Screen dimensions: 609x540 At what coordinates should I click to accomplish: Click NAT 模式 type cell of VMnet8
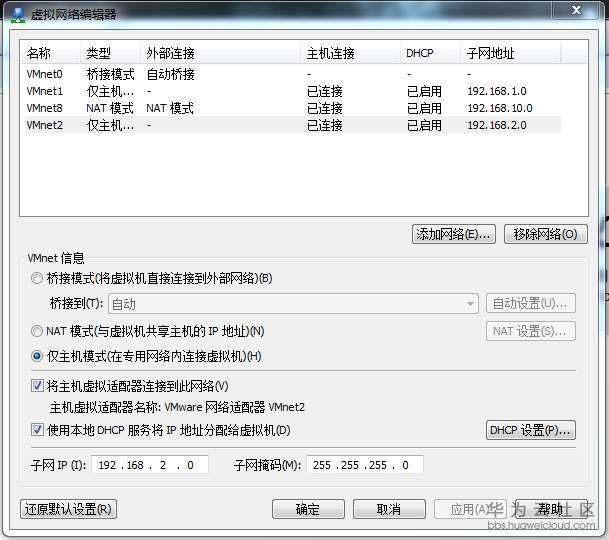coord(110,108)
